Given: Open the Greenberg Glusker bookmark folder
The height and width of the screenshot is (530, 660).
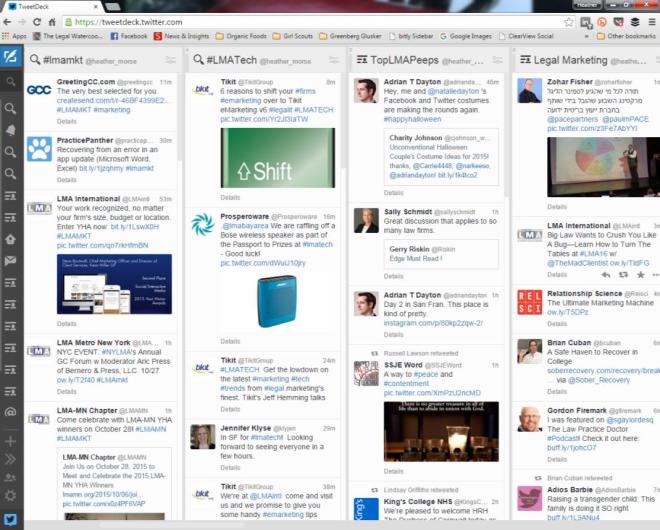Looking at the screenshot, I should 351,36.
